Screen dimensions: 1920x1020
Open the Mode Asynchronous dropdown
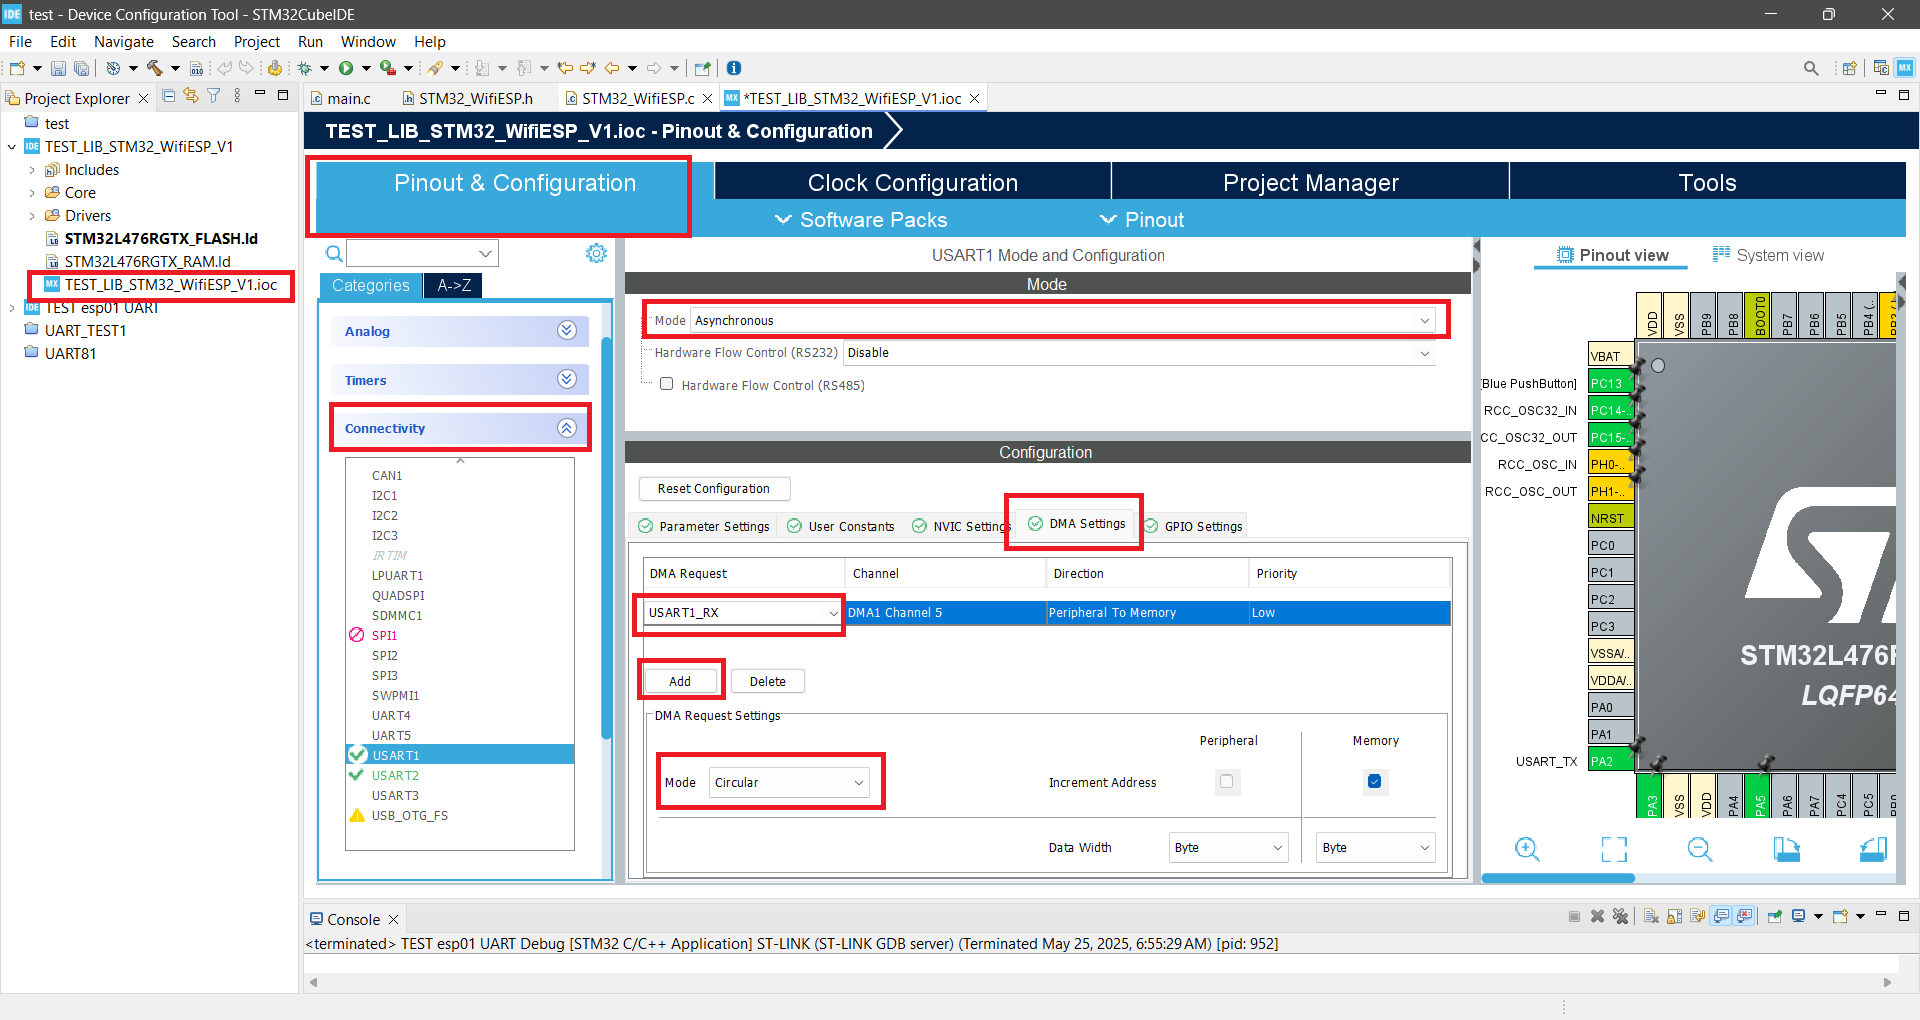(1063, 320)
